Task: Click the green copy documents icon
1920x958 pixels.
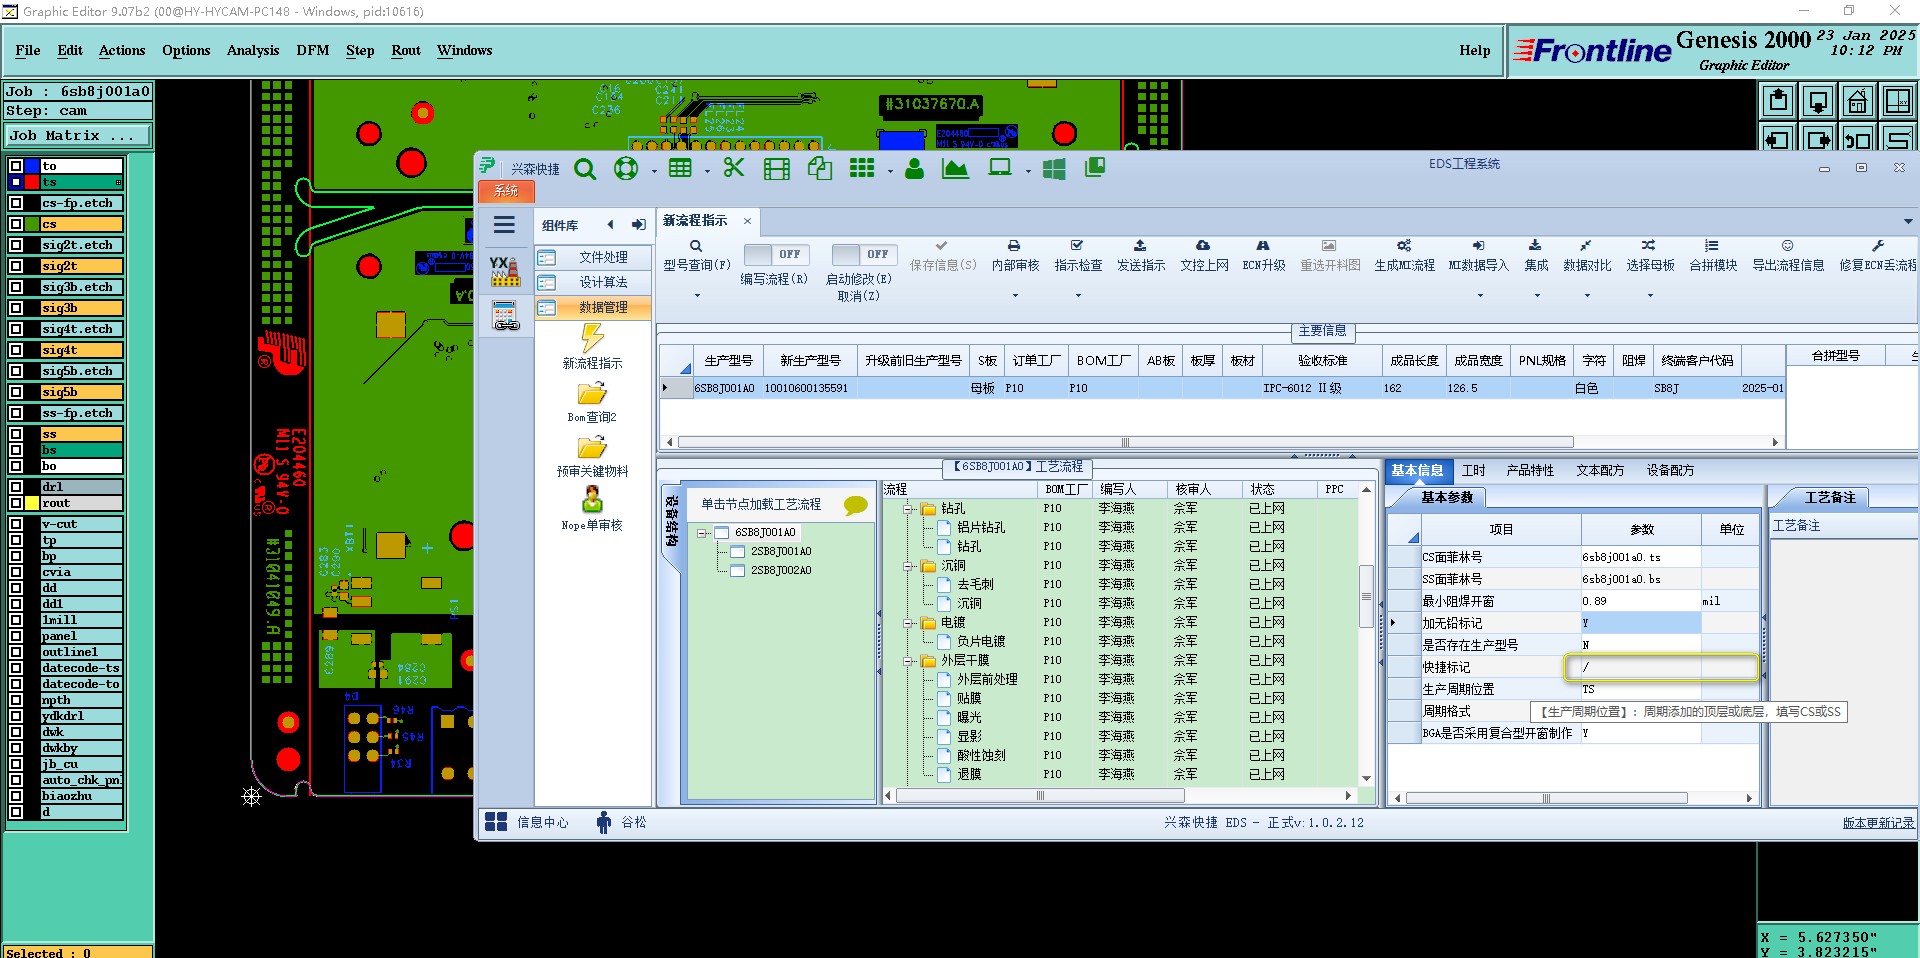Action: click(820, 168)
